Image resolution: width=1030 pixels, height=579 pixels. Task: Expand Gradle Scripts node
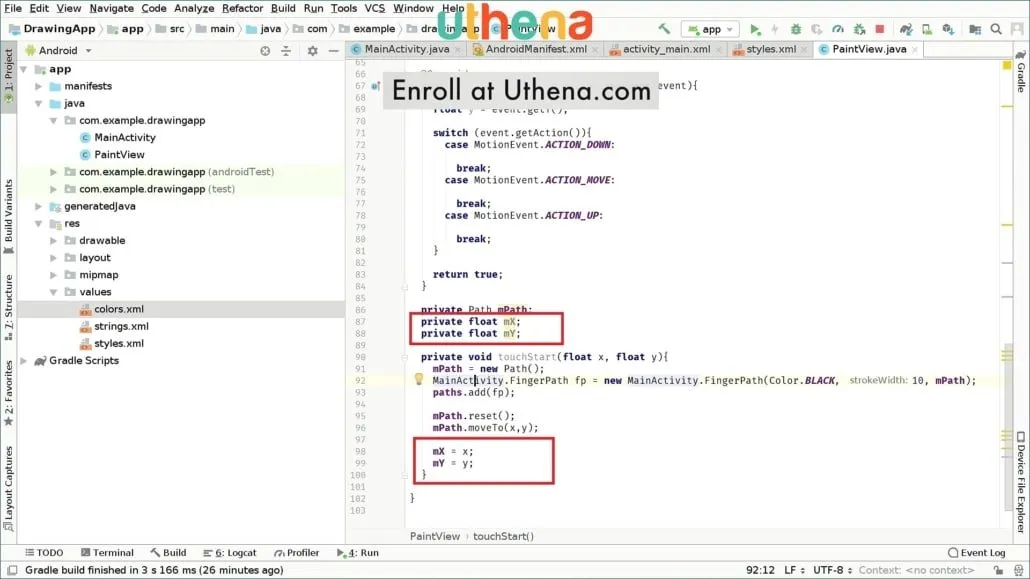24,360
